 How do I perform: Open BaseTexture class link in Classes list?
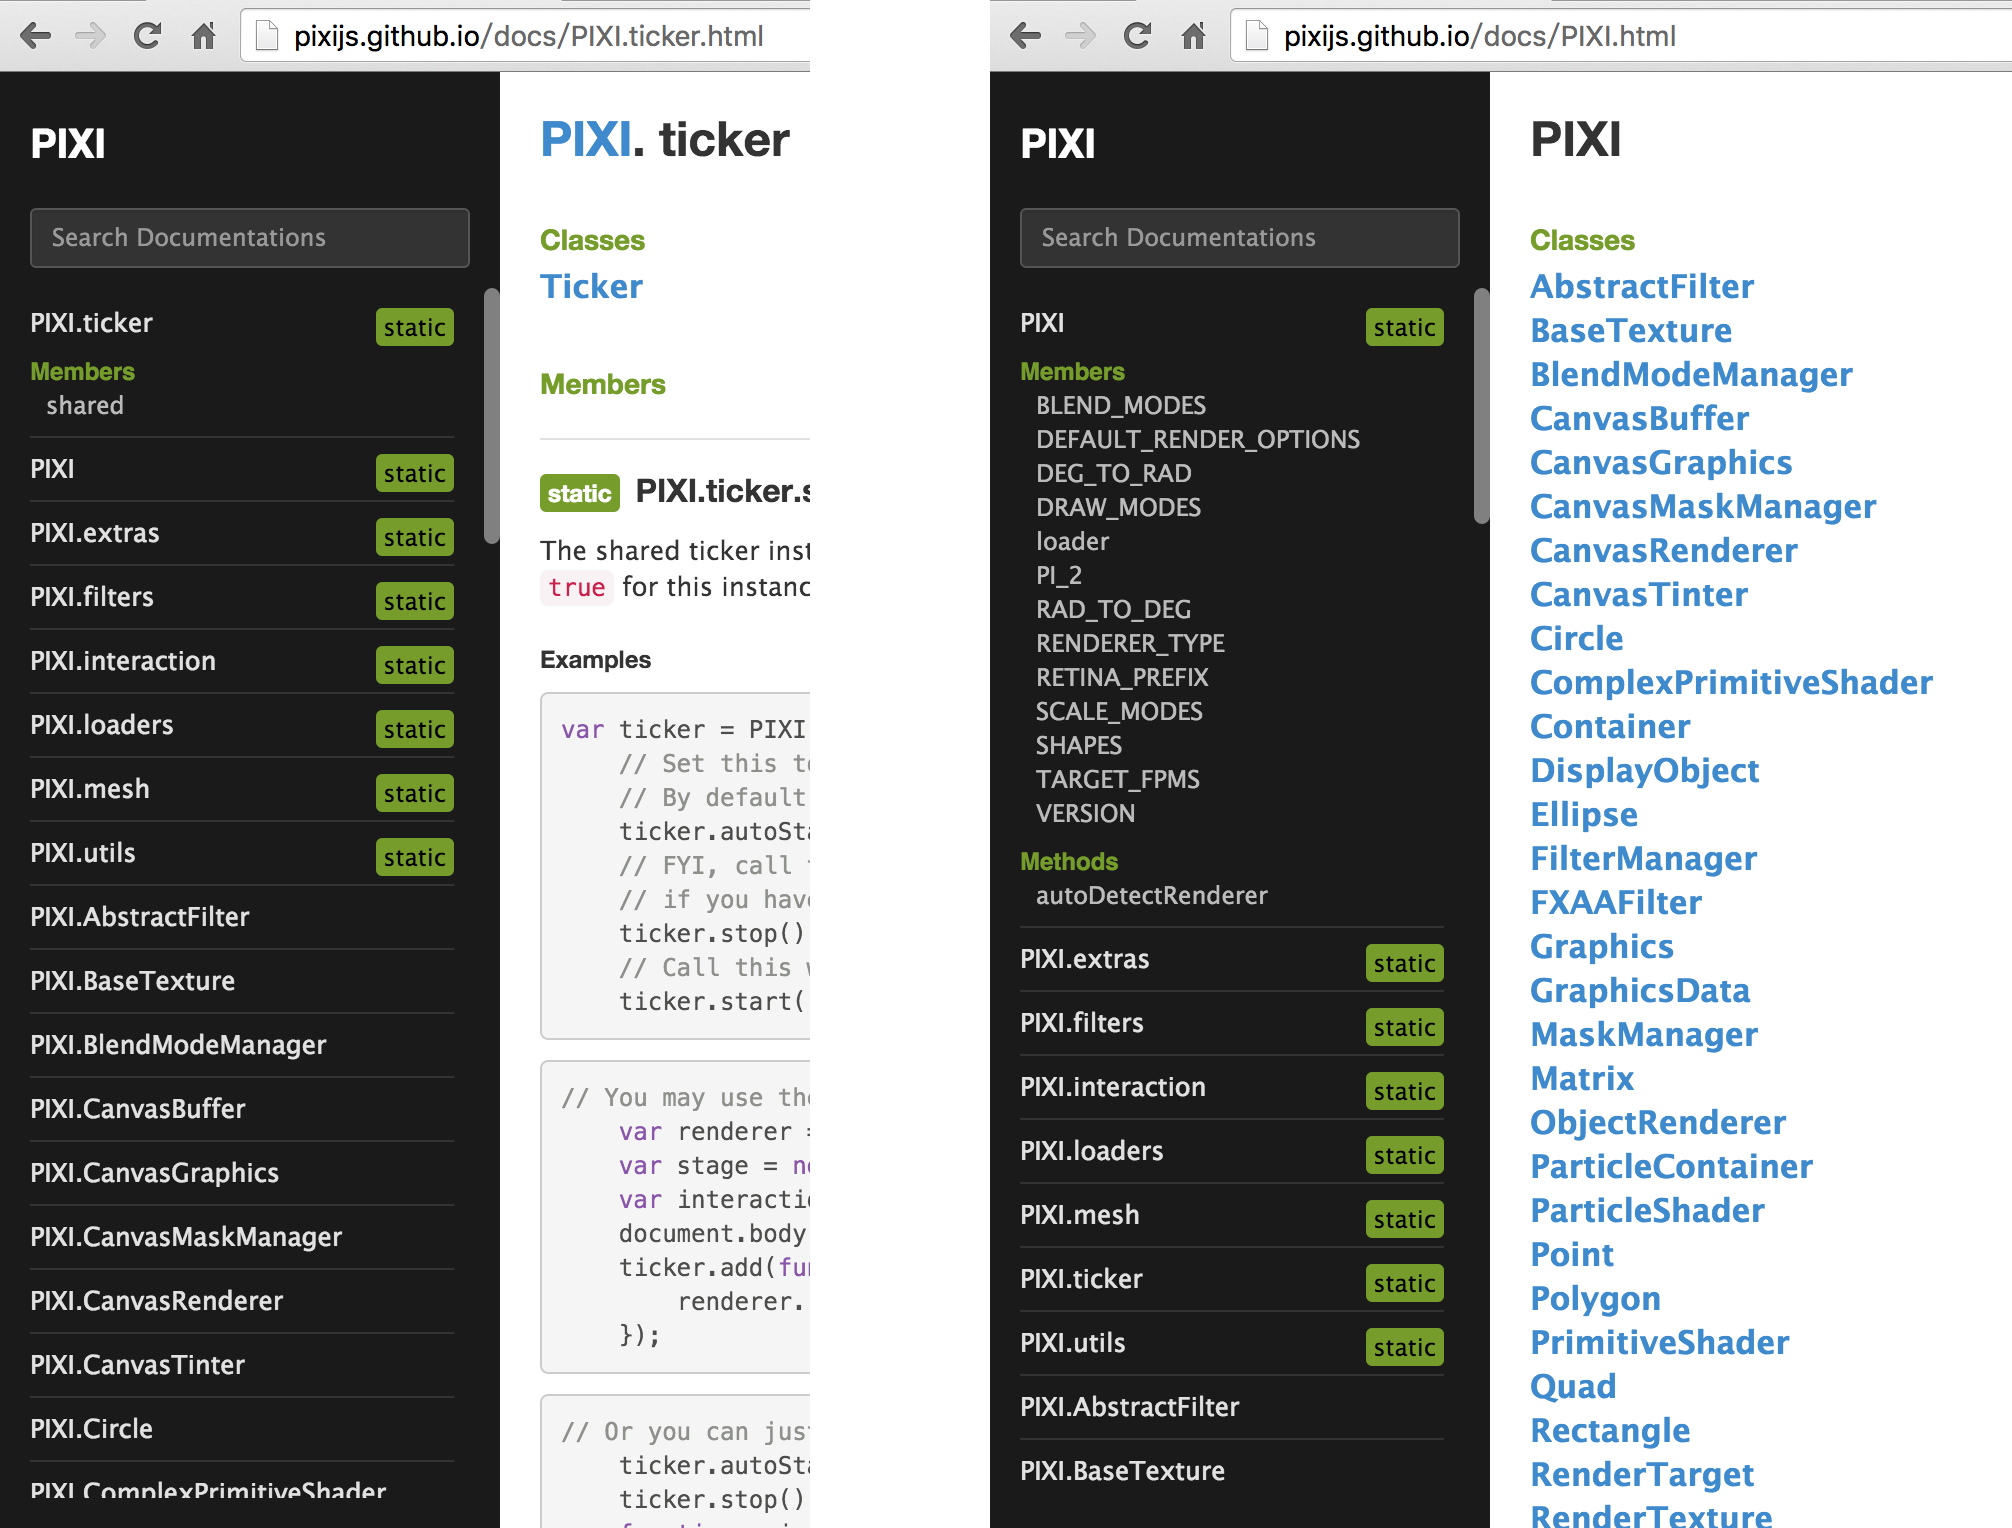coord(1631,331)
